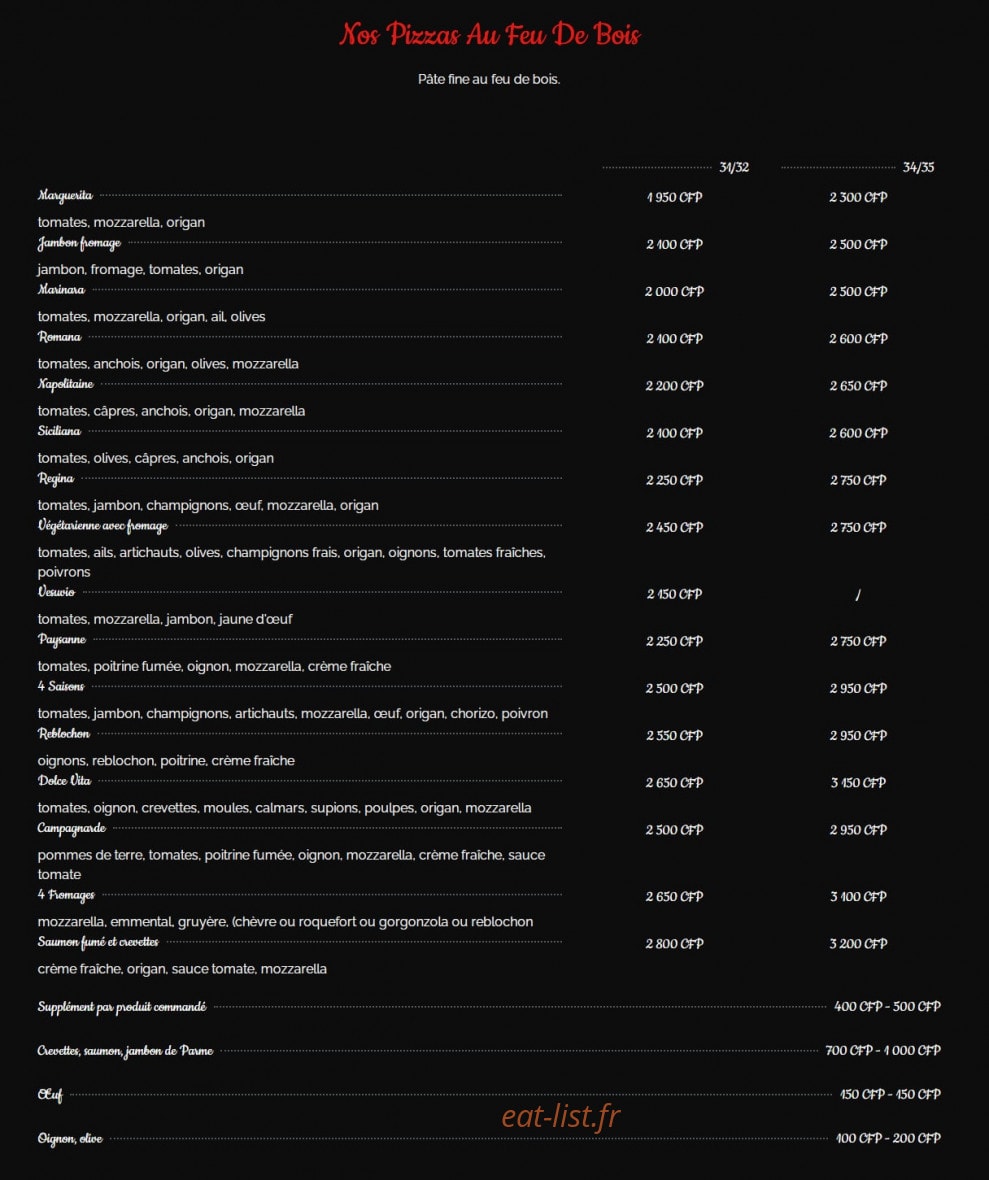Image resolution: width=989 pixels, height=1180 pixels.
Task: Click the Nos Pizzas Au Feu De Bois heading
Action: [490, 34]
